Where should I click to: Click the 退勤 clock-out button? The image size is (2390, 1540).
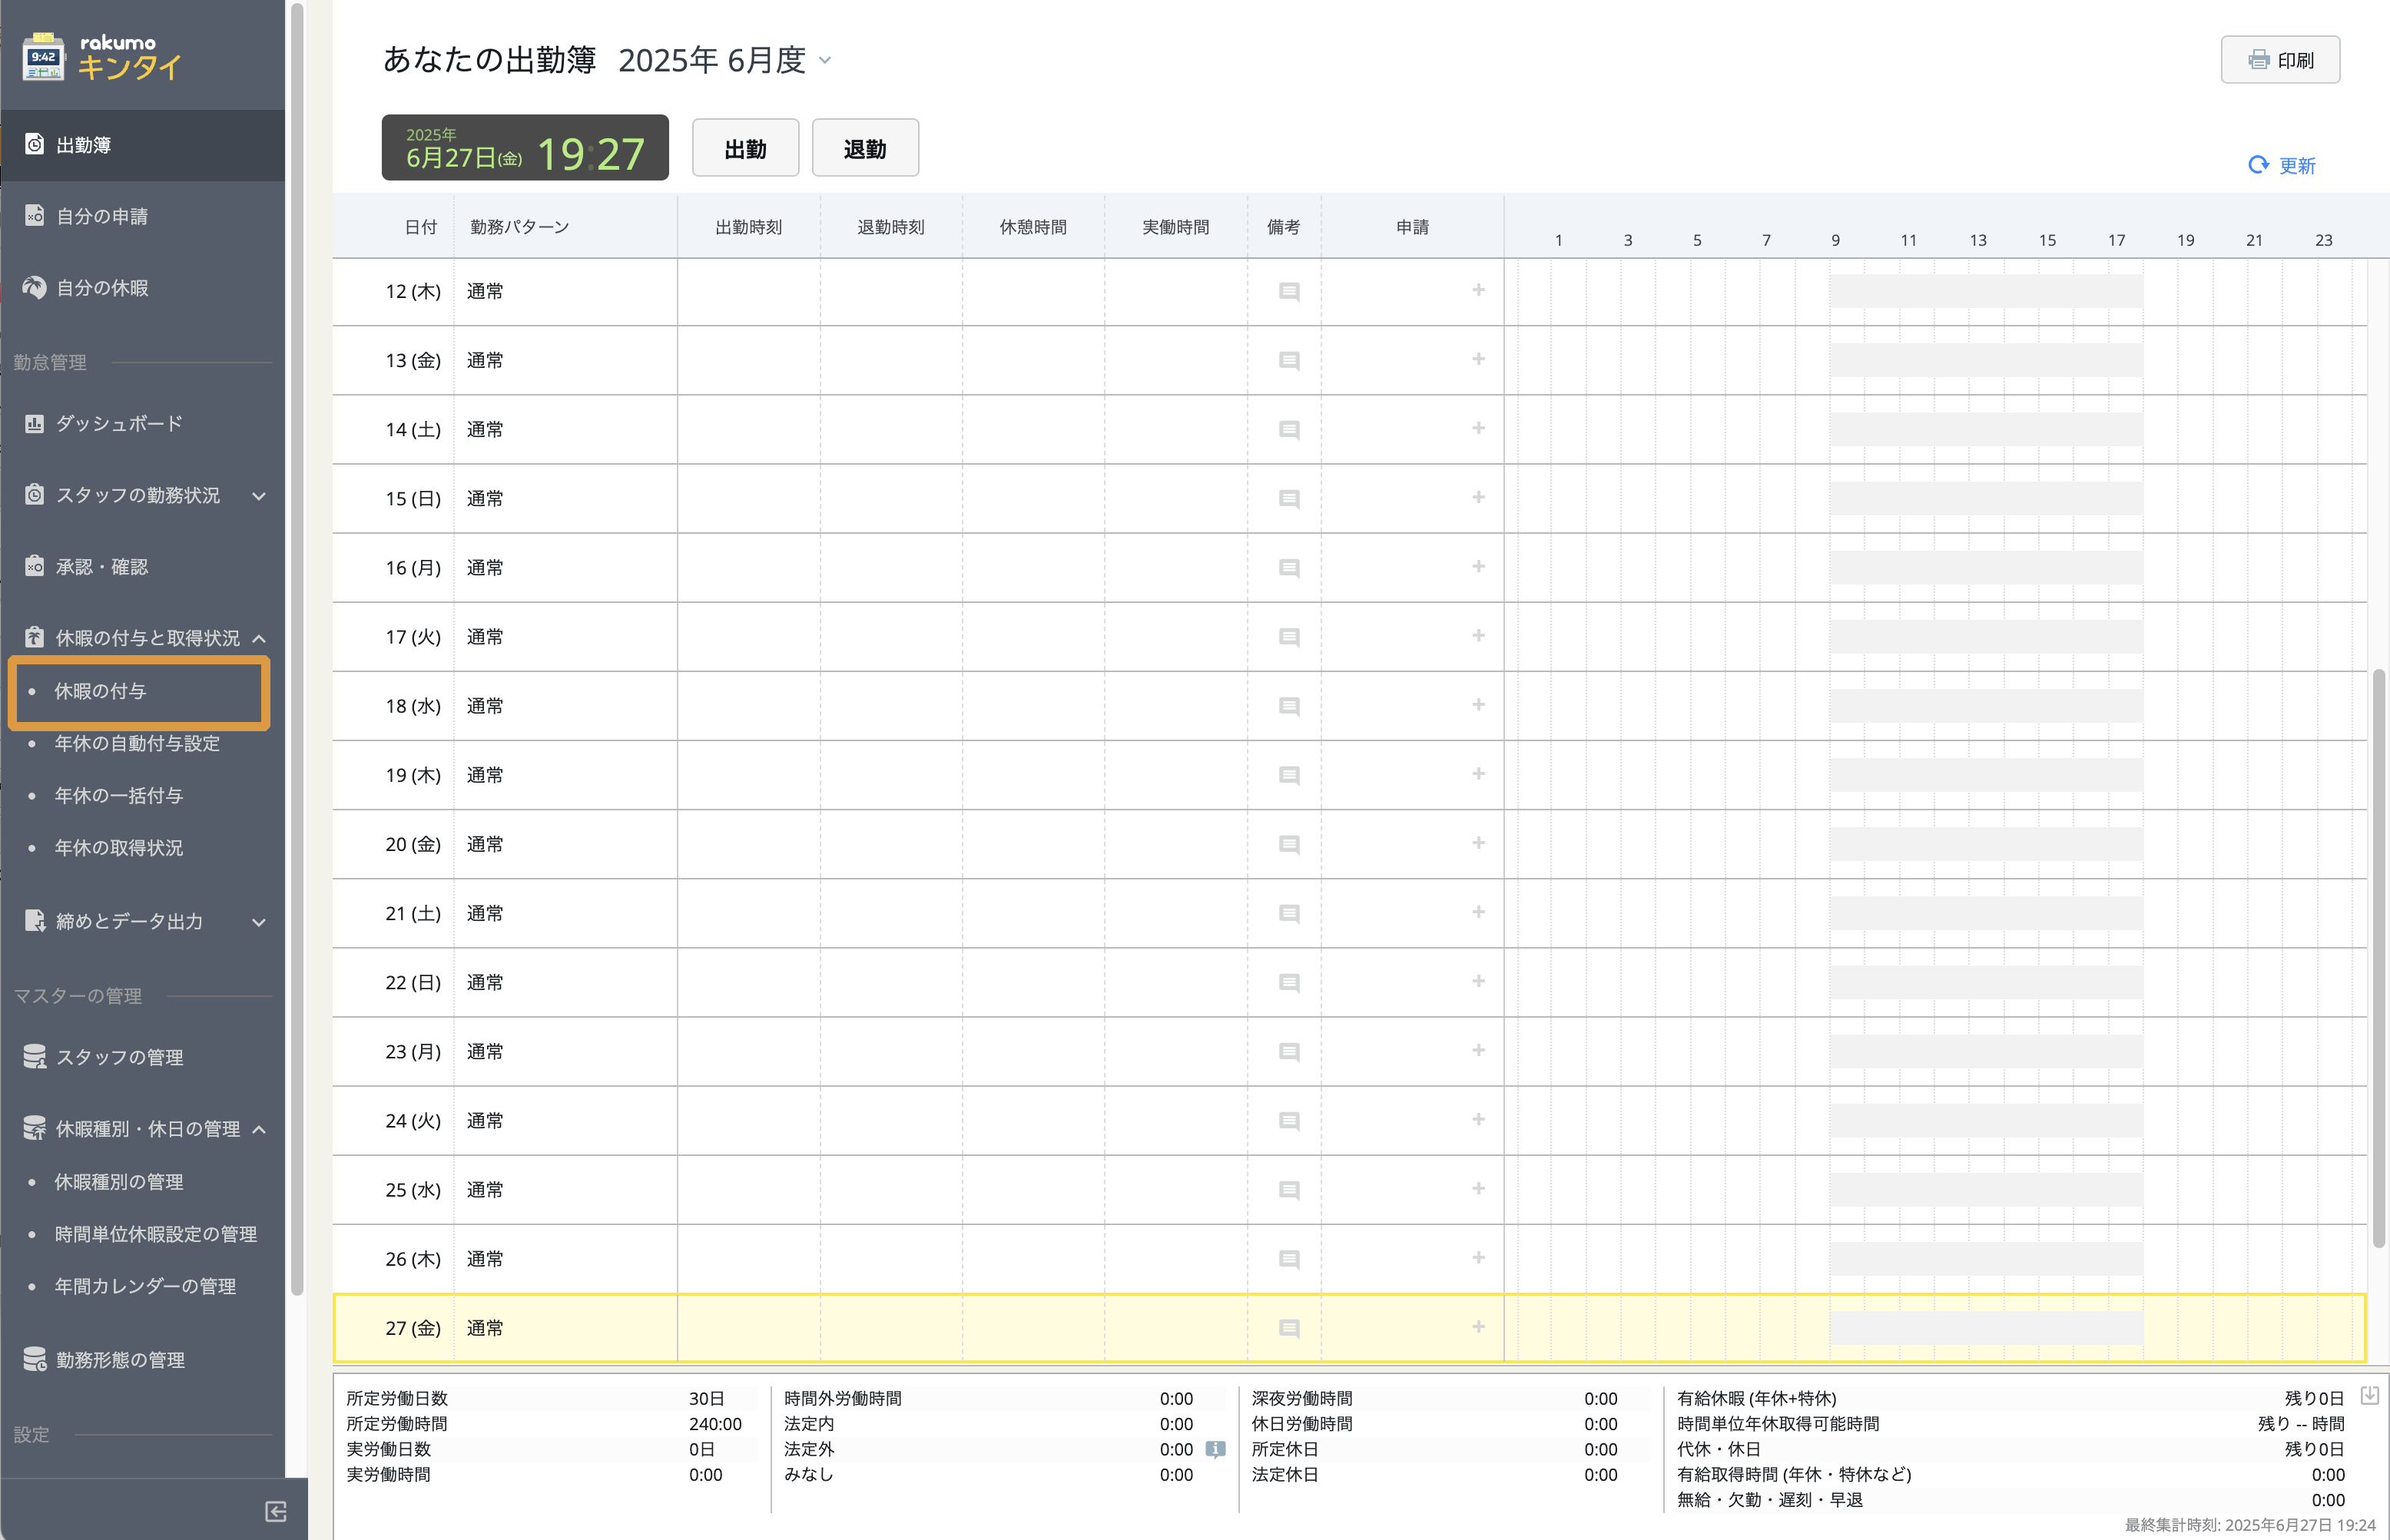[865, 148]
